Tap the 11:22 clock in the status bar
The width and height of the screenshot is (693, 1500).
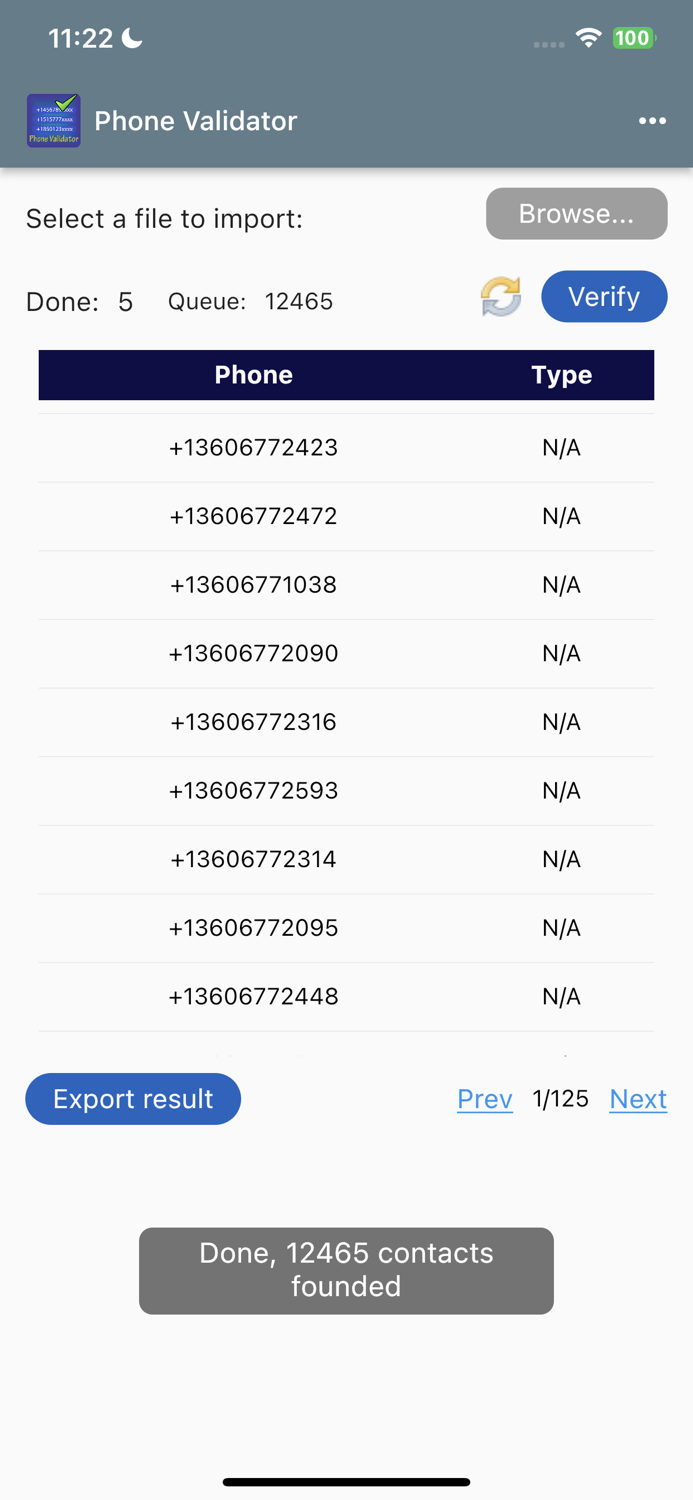pos(79,38)
